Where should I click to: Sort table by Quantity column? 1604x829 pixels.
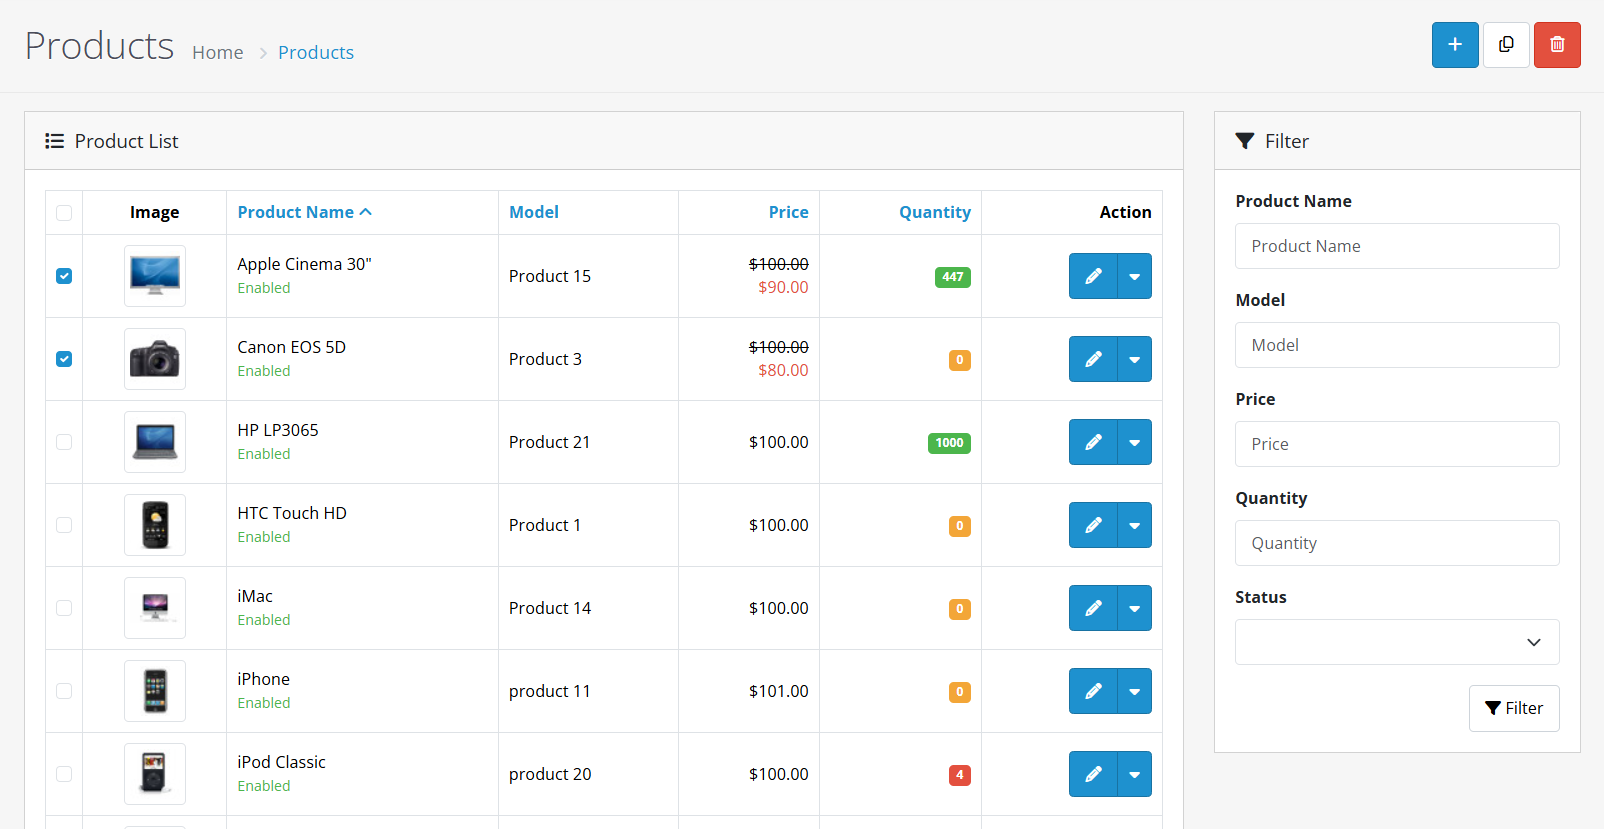(935, 212)
